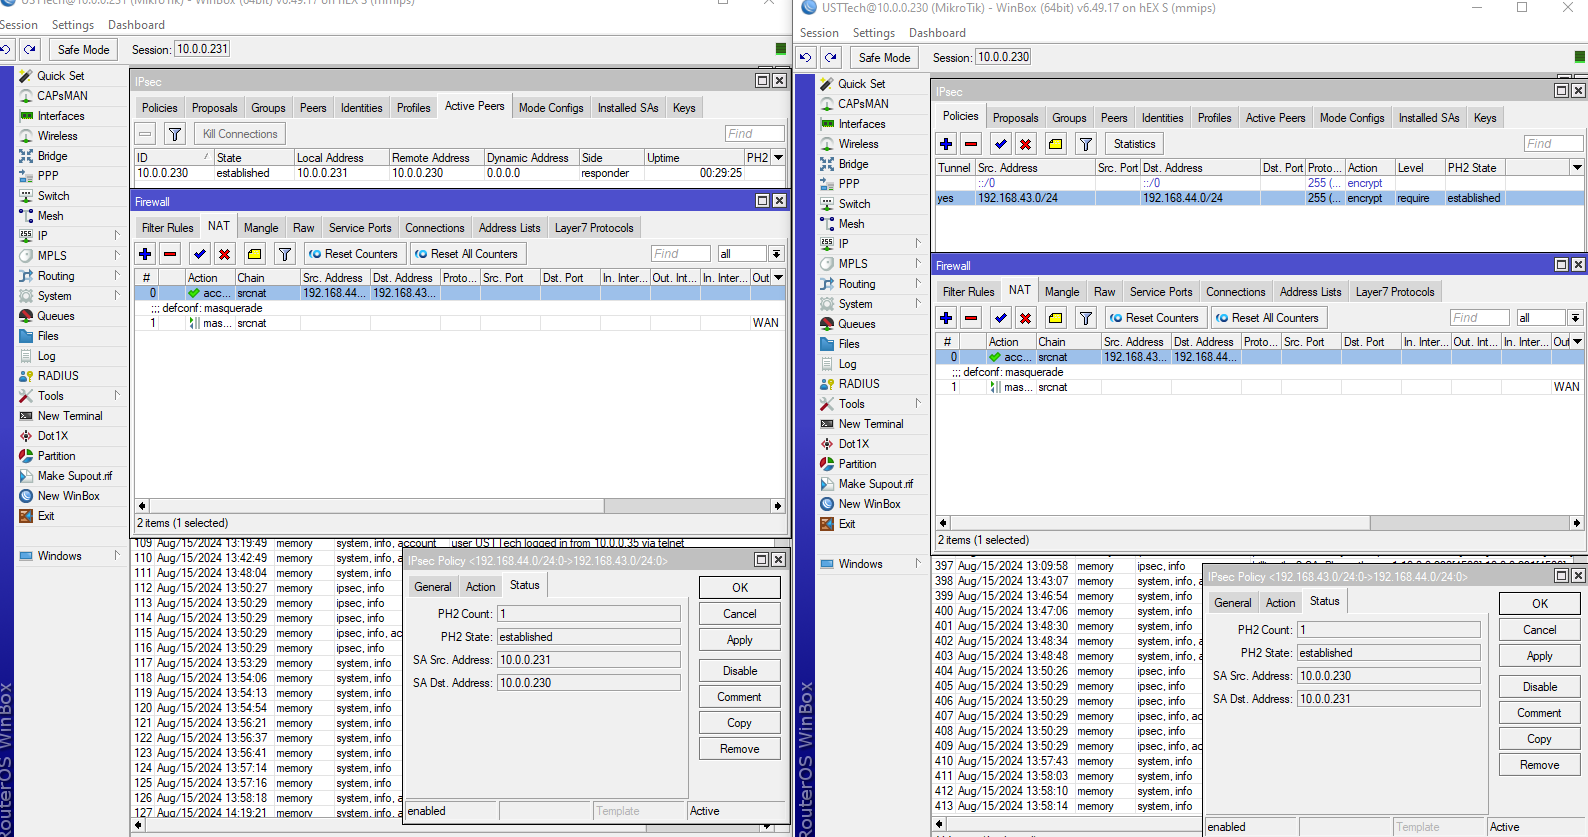Switch to Active Peers tab in right IPsec window

pos(1275,118)
